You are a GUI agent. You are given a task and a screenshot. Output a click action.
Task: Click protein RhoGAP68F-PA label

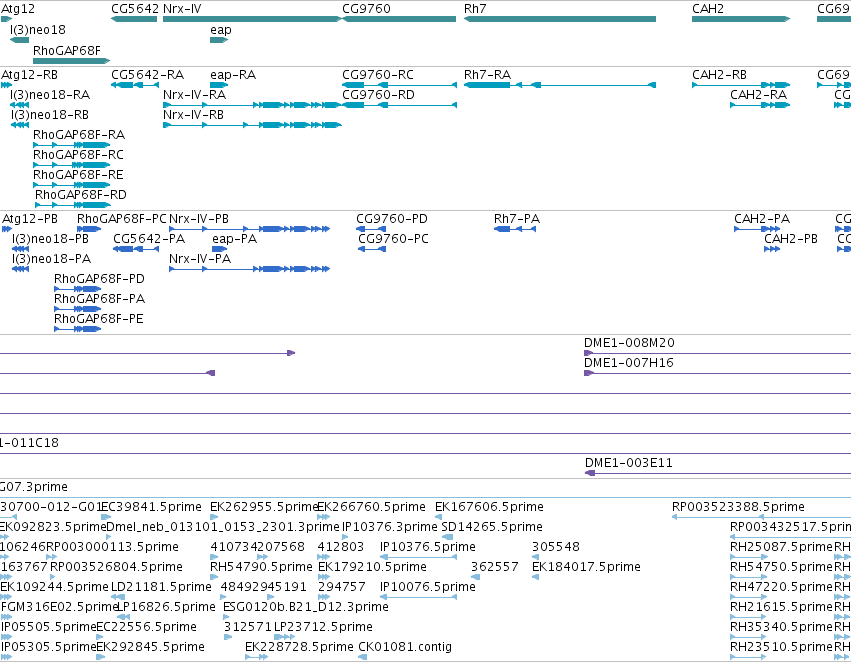pos(99,299)
